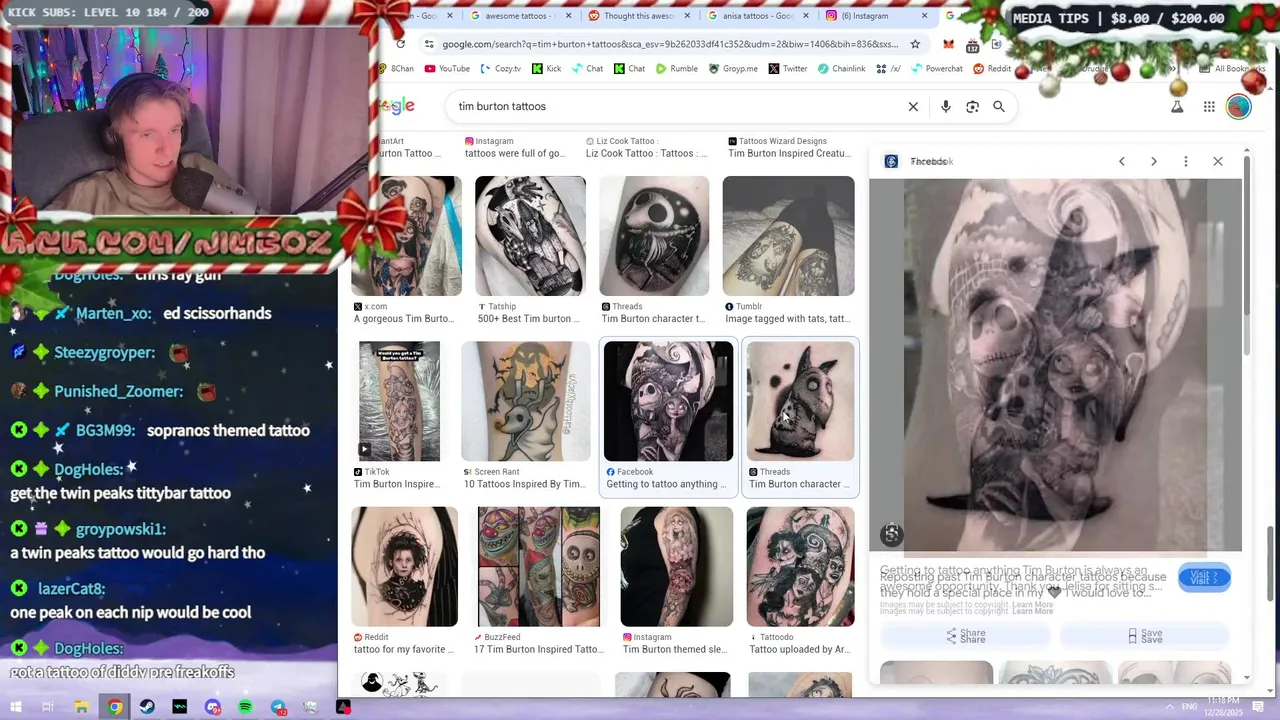Image resolution: width=1280 pixels, height=720 pixels.
Task: Open the Google apps grid
Action: pos(1209,106)
